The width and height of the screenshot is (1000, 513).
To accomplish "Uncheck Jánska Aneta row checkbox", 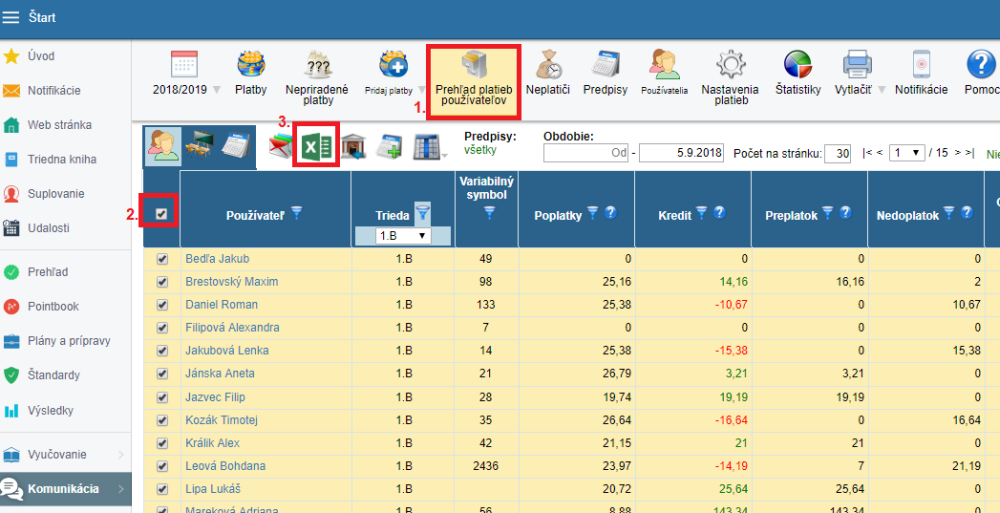I will [x=162, y=374].
